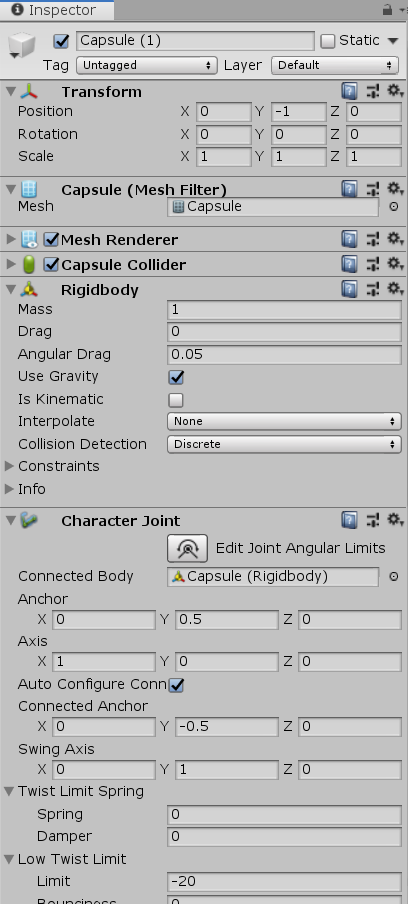Open the Layer dropdown showing Default

(335, 65)
